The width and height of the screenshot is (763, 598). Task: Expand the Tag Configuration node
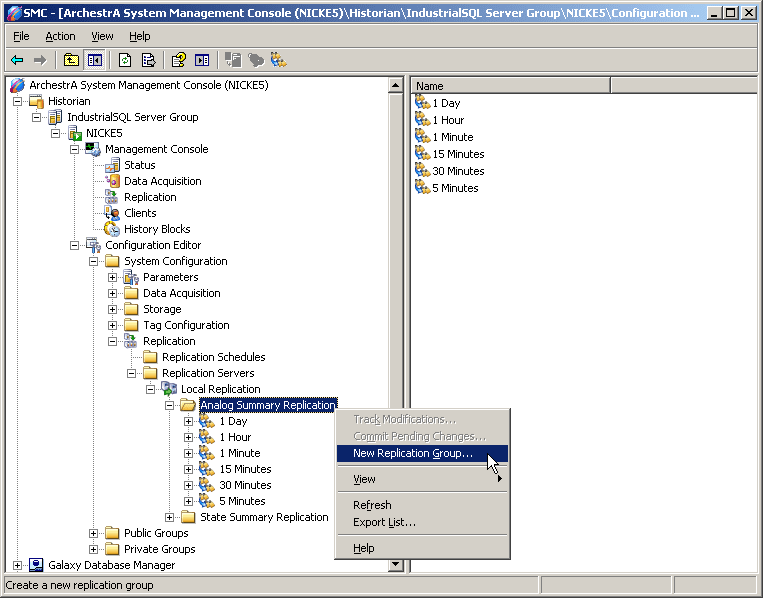coord(112,325)
